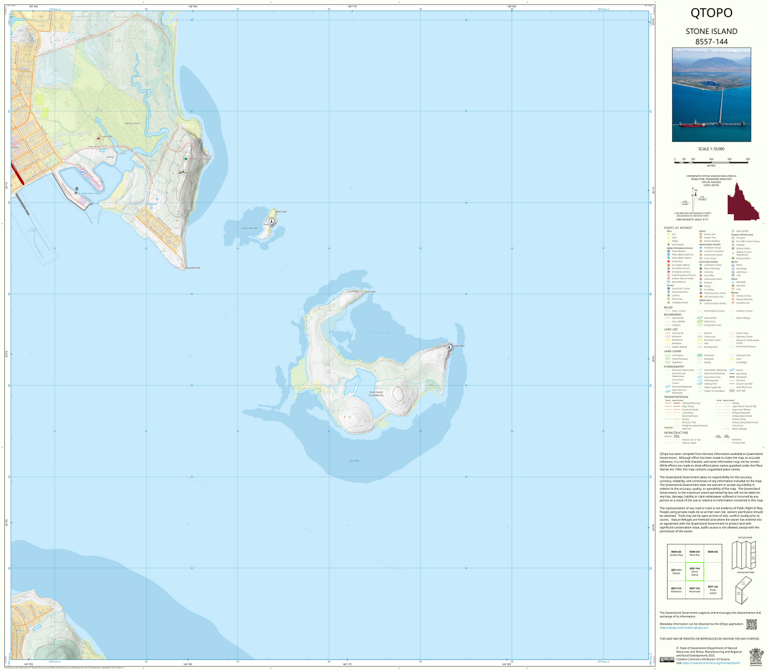
Task: Click the STONE ISLAND map name heading
Action: (x=711, y=31)
